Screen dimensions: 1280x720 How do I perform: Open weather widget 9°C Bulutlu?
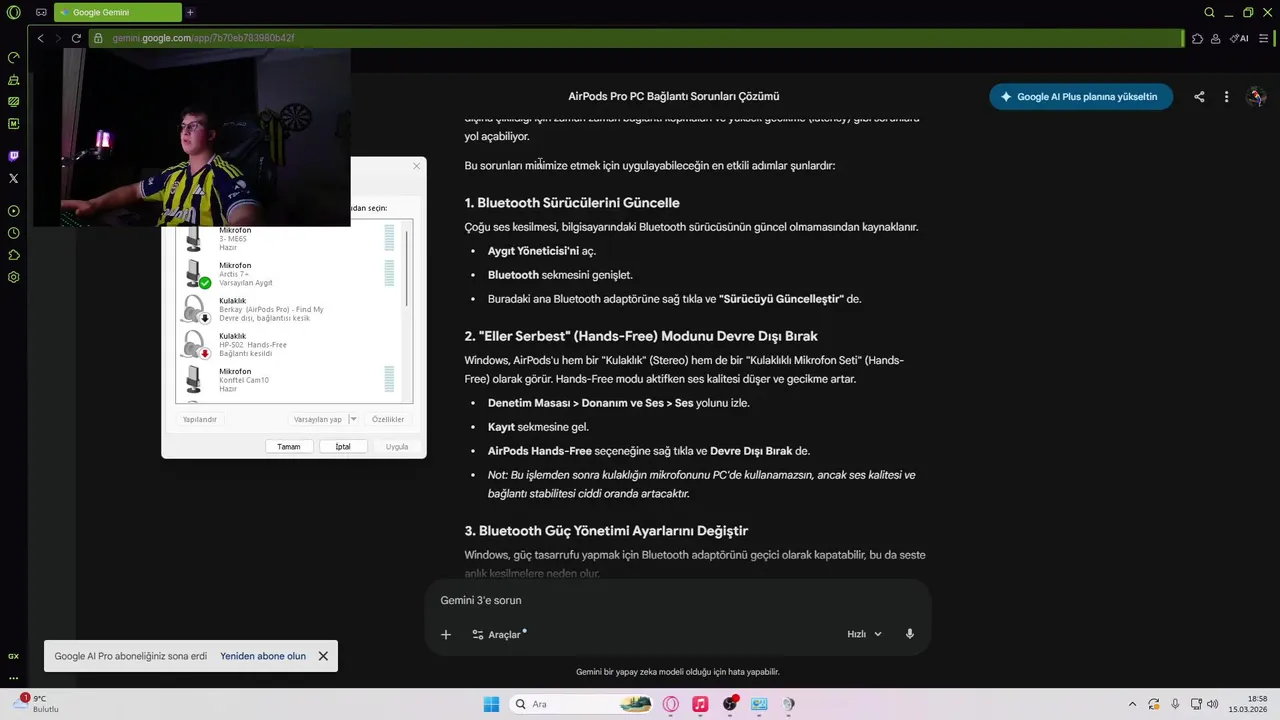click(x=38, y=704)
